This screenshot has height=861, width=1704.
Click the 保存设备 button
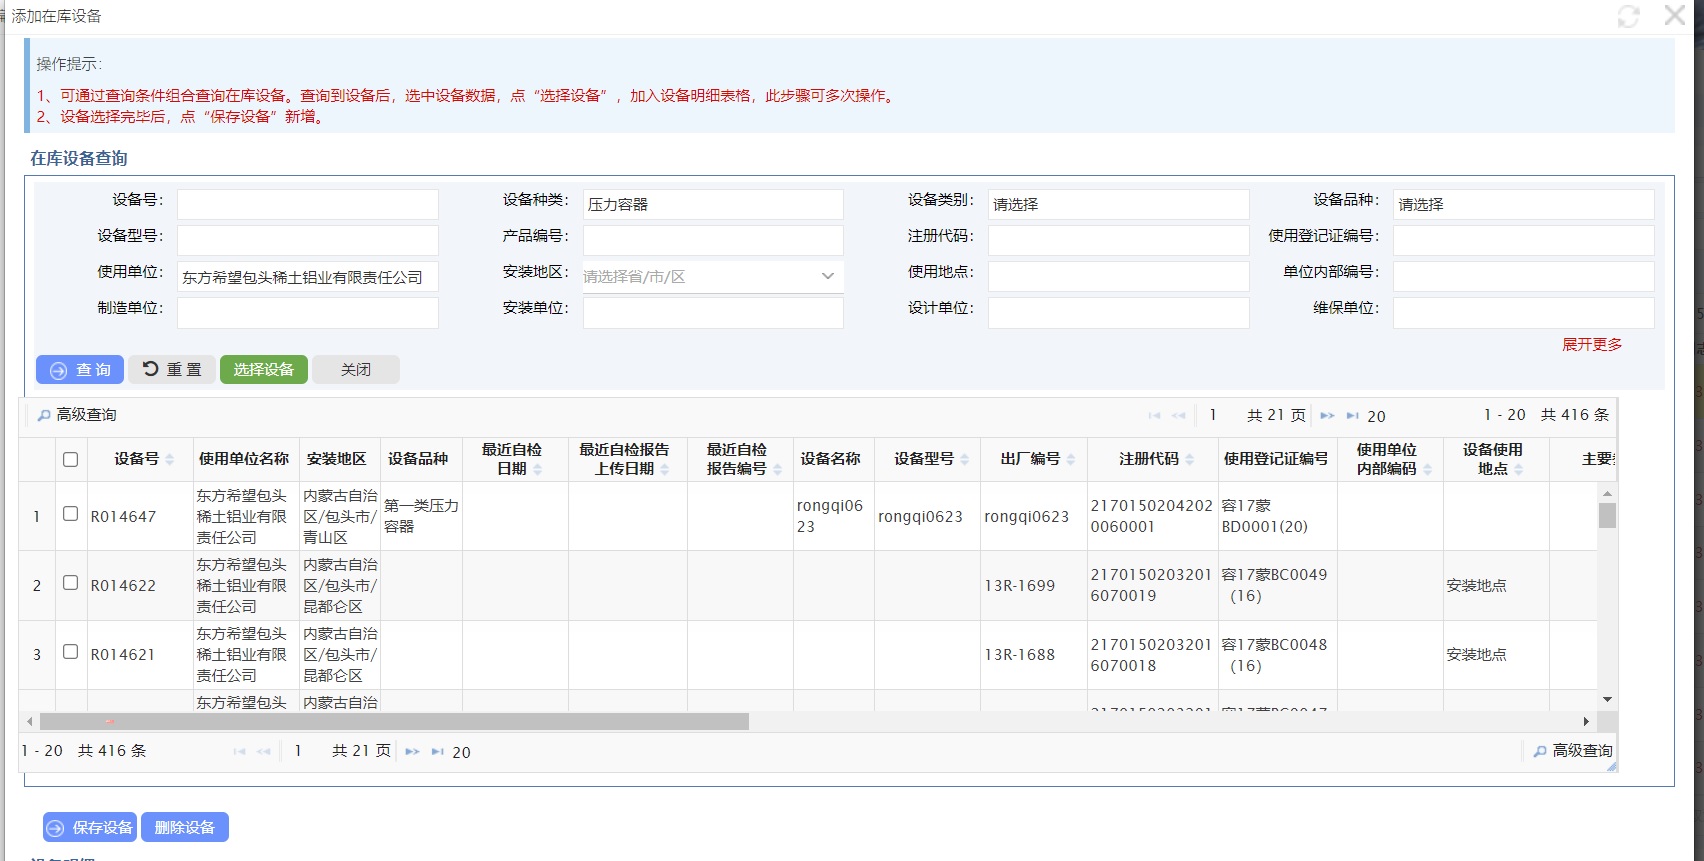[x=90, y=828]
